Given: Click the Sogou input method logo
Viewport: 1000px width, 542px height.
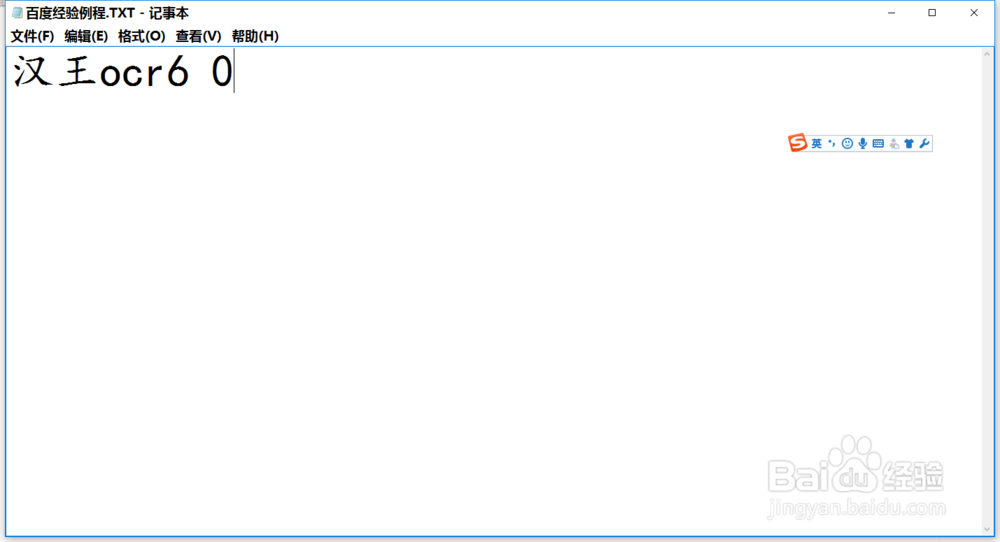Looking at the screenshot, I should click(x=797, y=143).
